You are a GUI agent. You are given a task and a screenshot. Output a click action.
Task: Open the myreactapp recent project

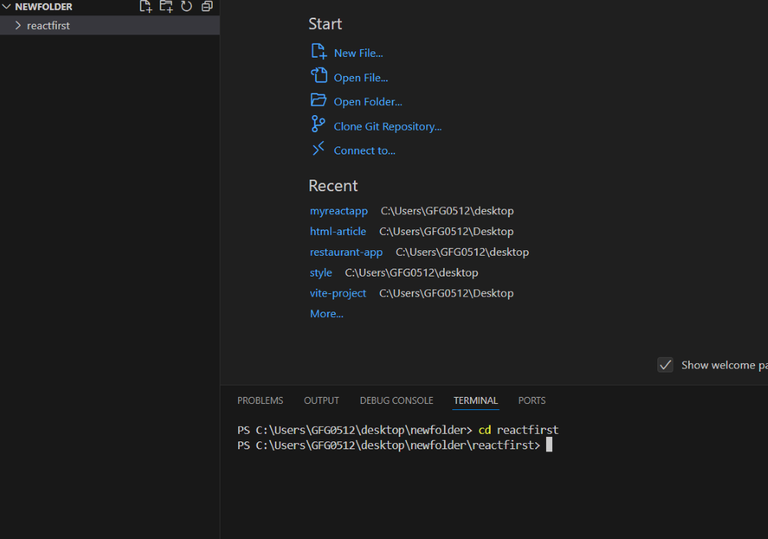tap(338, 211)
